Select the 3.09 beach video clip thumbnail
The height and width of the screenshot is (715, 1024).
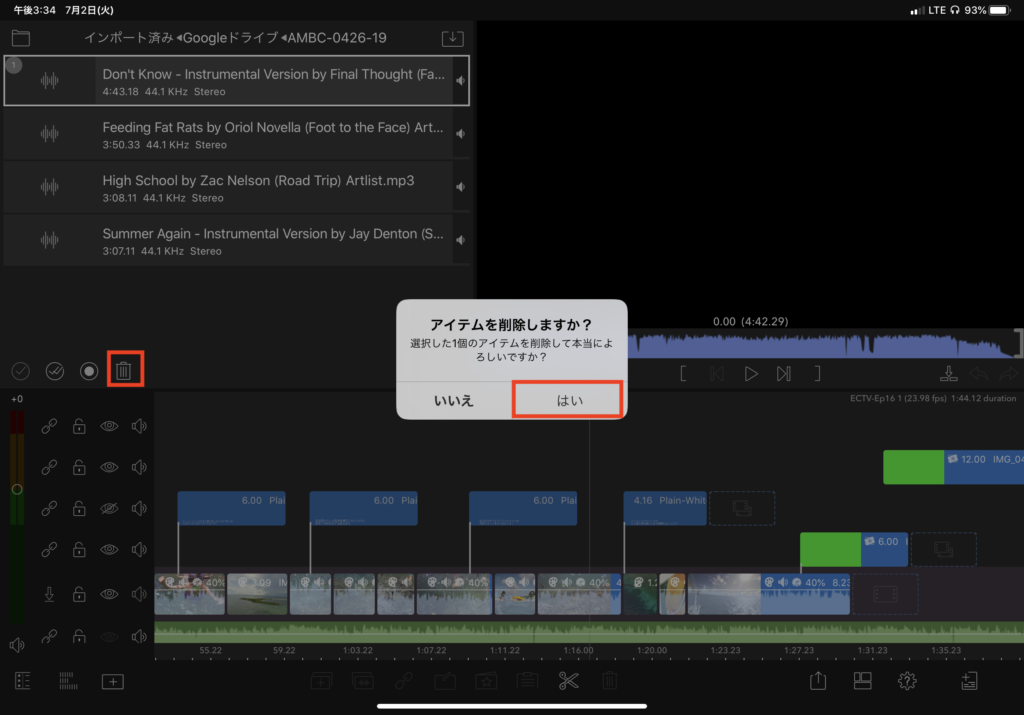click(x=257, y=594)
